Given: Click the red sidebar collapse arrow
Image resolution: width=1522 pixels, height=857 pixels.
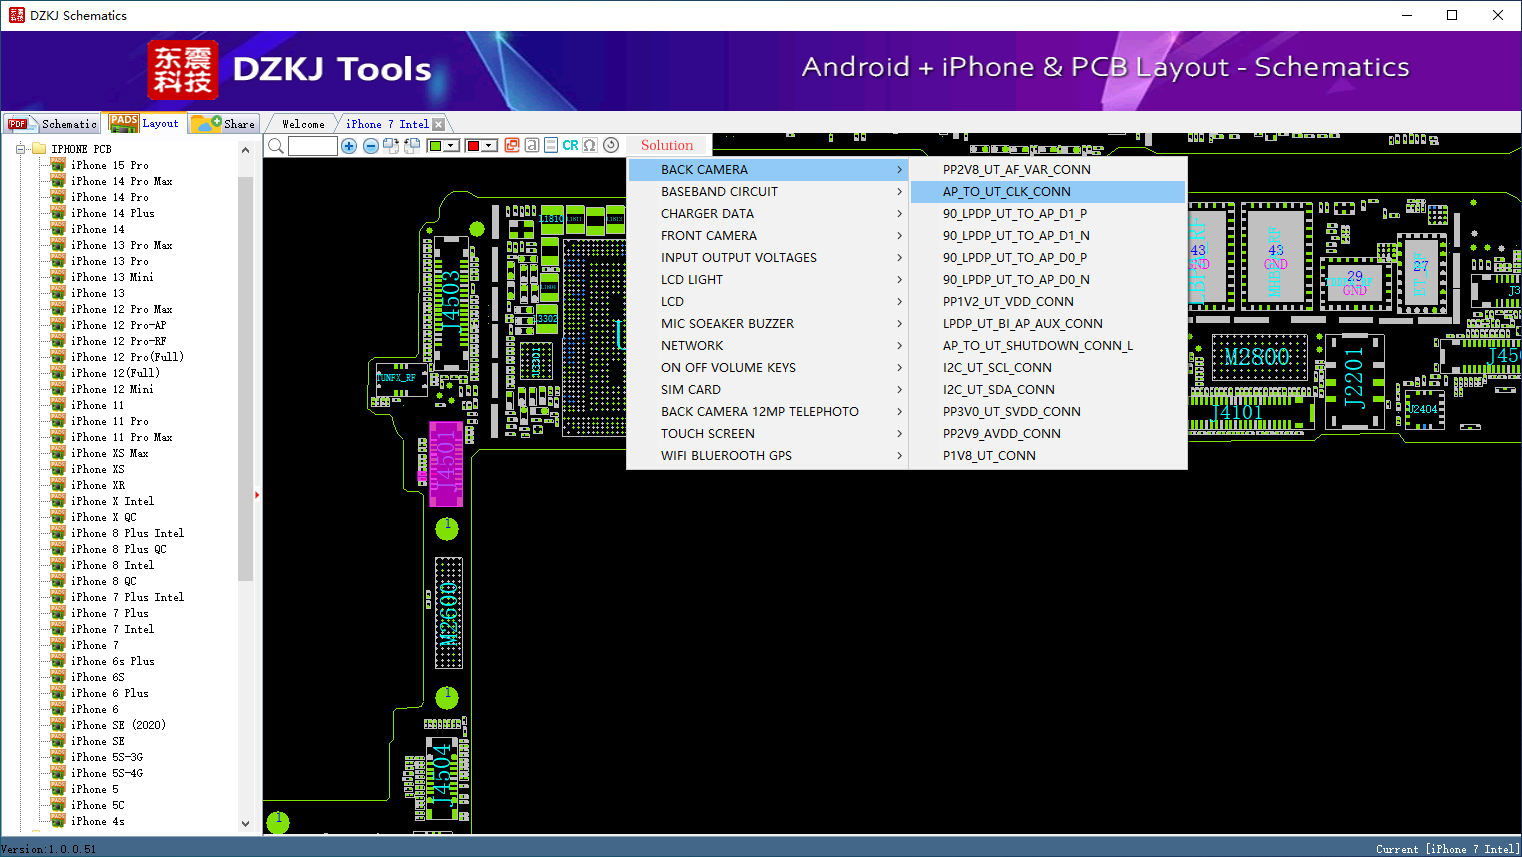Looking at the screenshot, I should tap(257, 494).
